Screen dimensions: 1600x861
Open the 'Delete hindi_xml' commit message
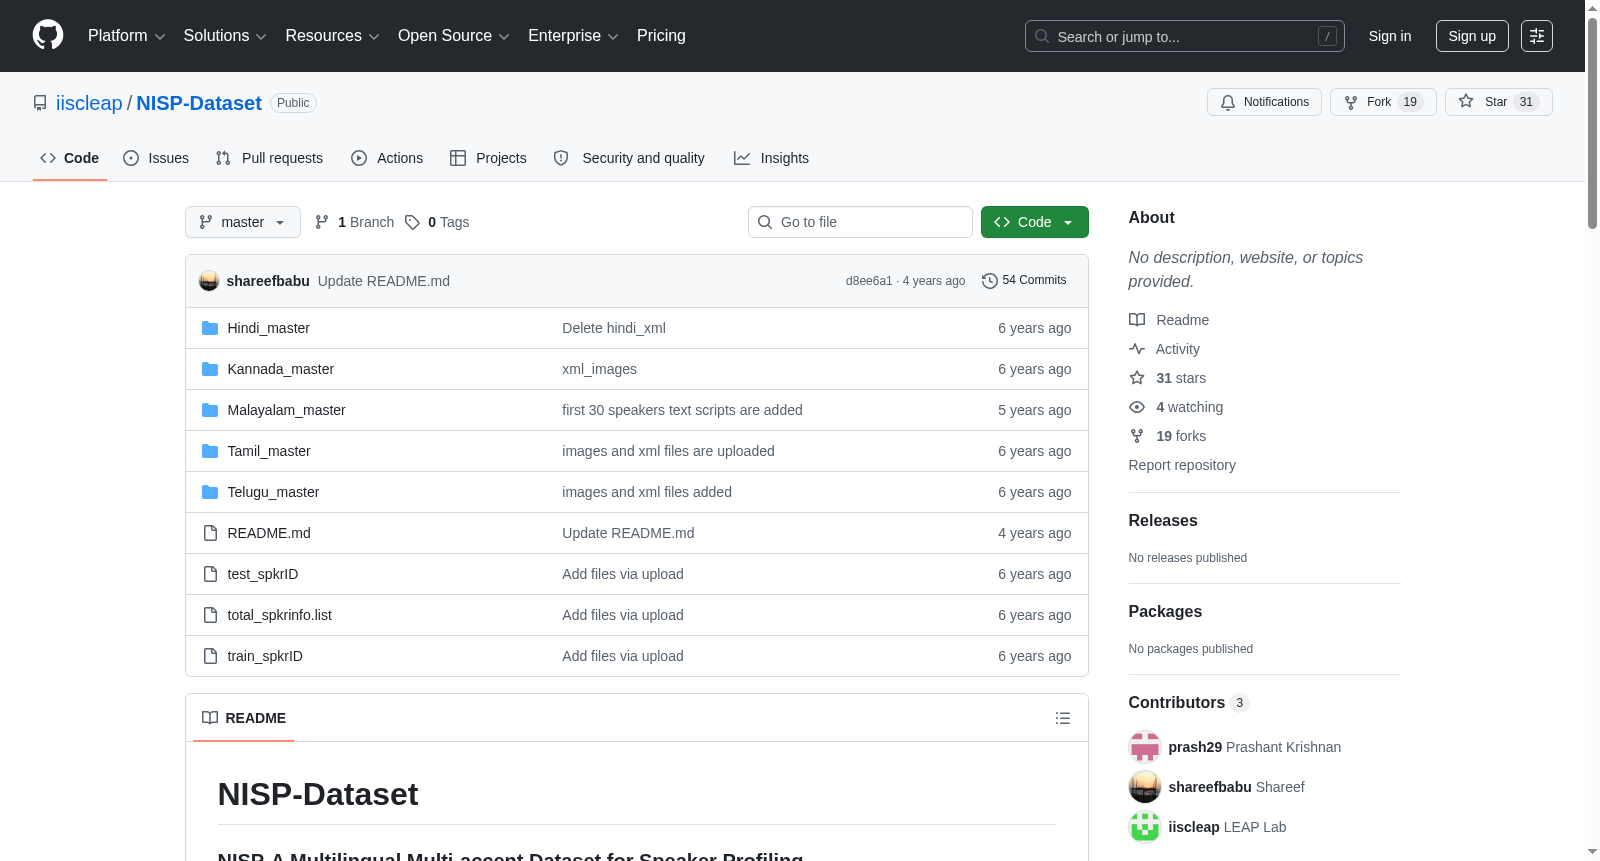tap(614, 328)
